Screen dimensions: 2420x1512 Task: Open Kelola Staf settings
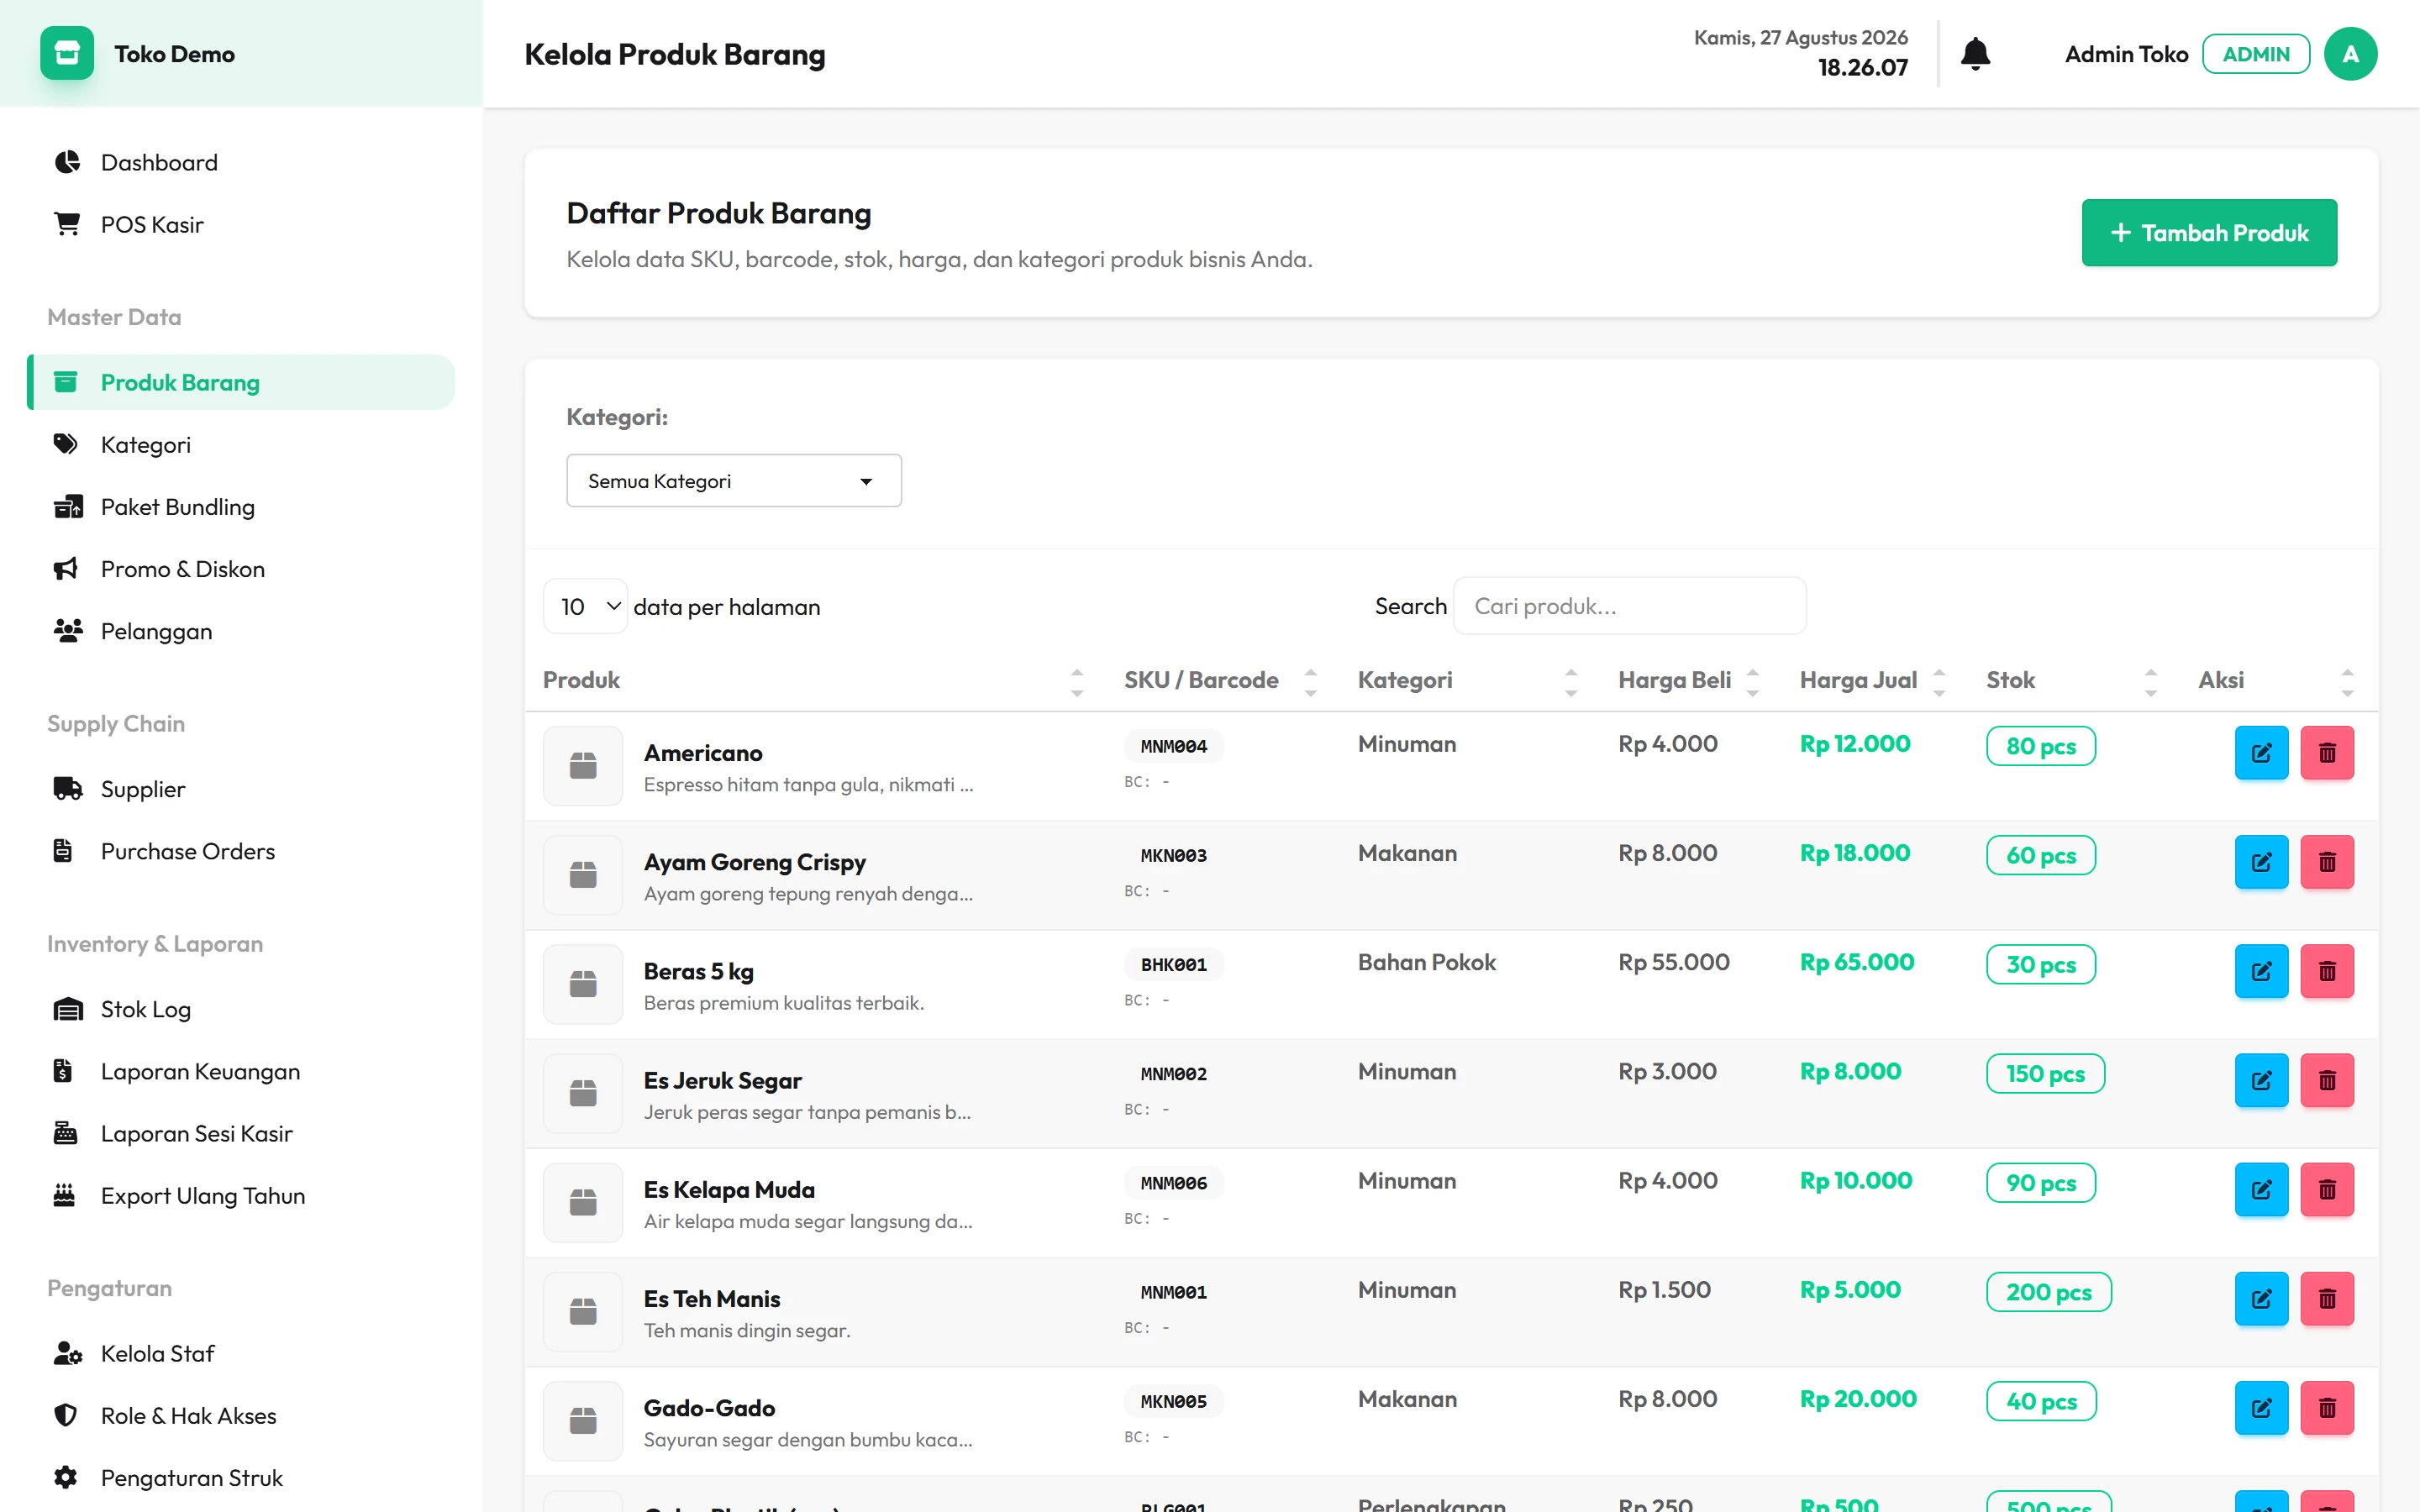coord(241,1353)
